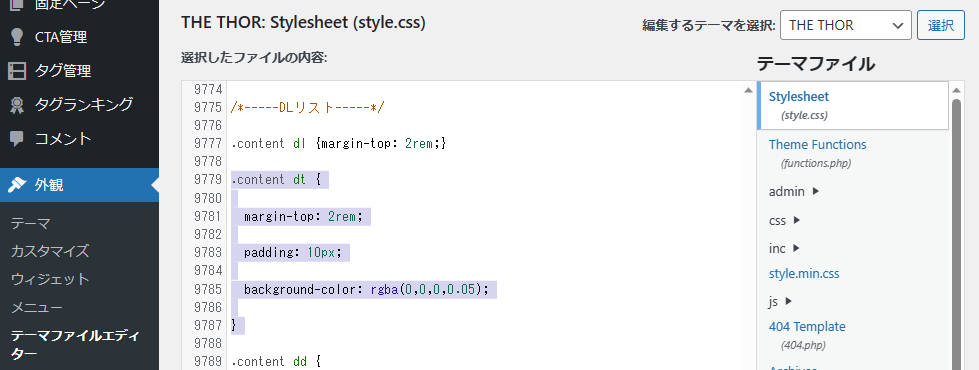Select Stylesheet (style.css) file
Screen dimensions: 979x370
(x=852, y=105)
